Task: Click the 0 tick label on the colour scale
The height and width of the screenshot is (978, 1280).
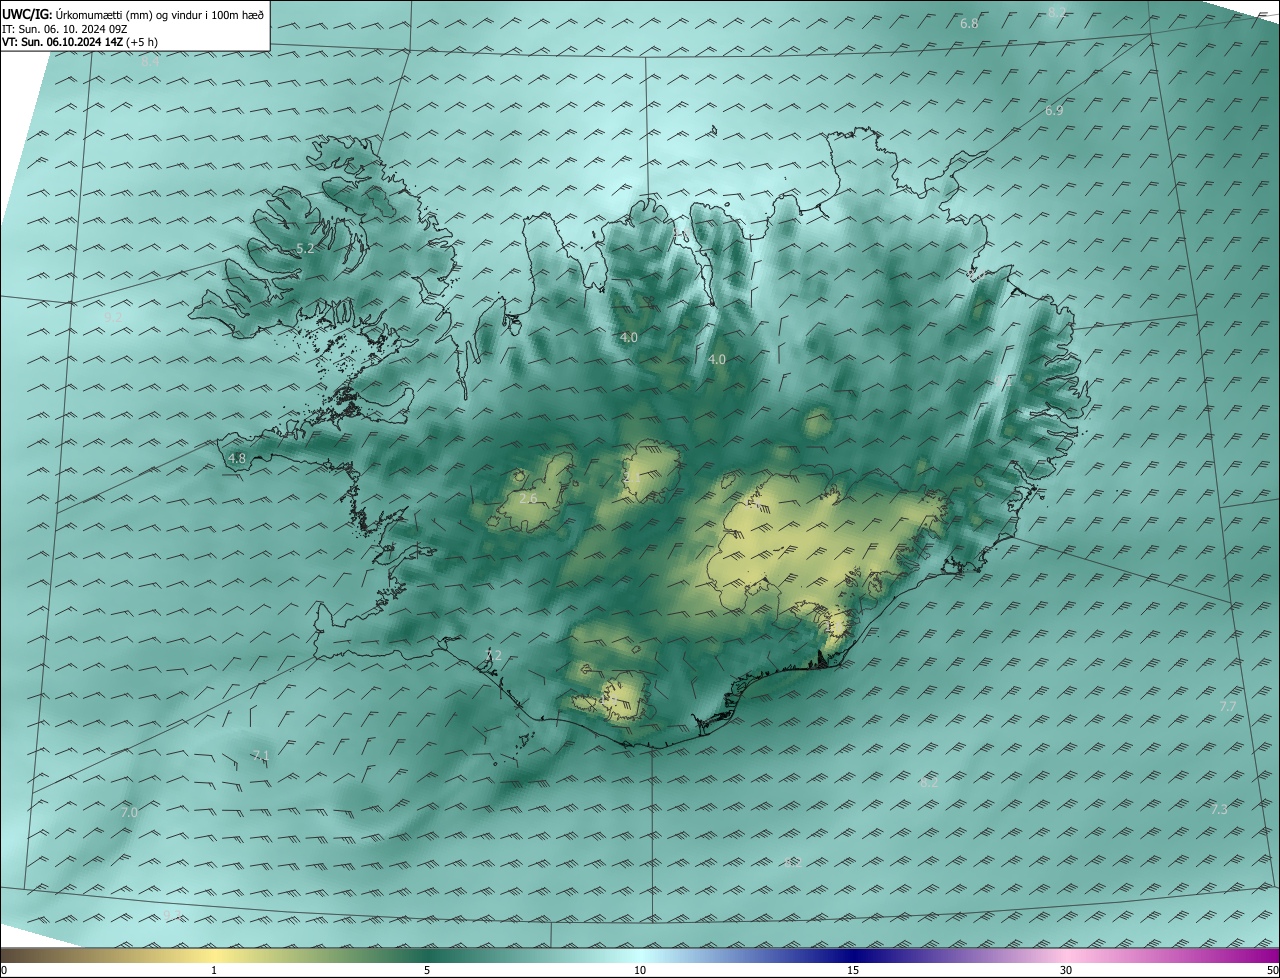Action: 4,971
